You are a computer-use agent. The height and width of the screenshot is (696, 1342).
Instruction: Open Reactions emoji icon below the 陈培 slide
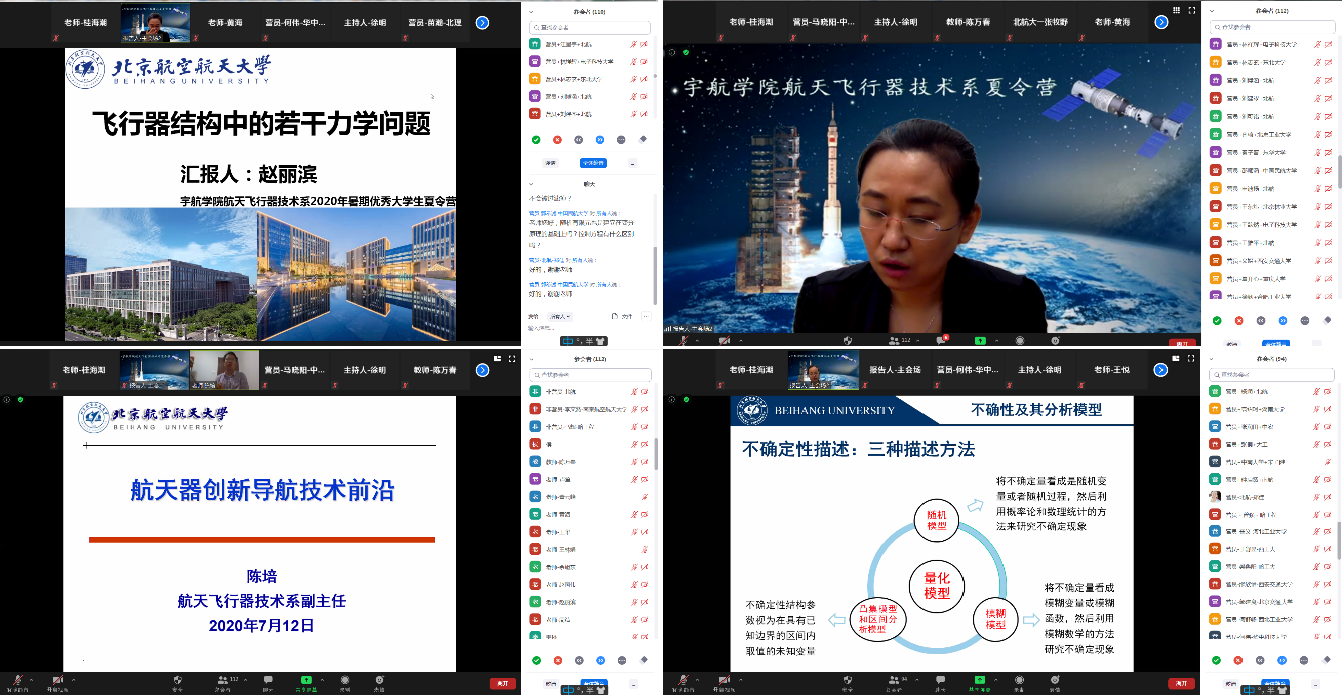point(380,682)
